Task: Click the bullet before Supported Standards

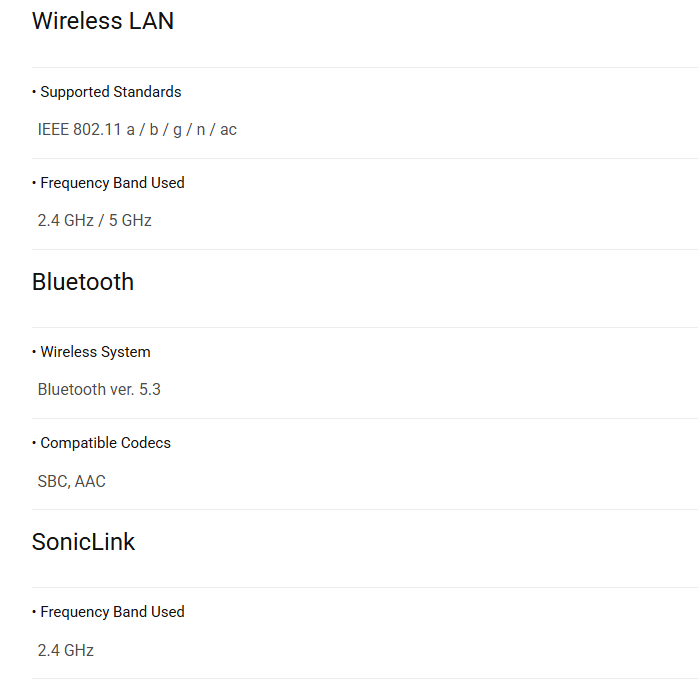Action: coord(34,92)
